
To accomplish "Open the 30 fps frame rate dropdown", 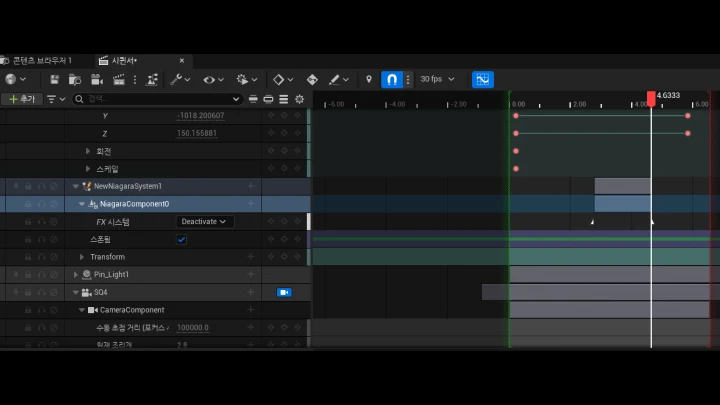I will pyautogui.click(x=437, y=79).
